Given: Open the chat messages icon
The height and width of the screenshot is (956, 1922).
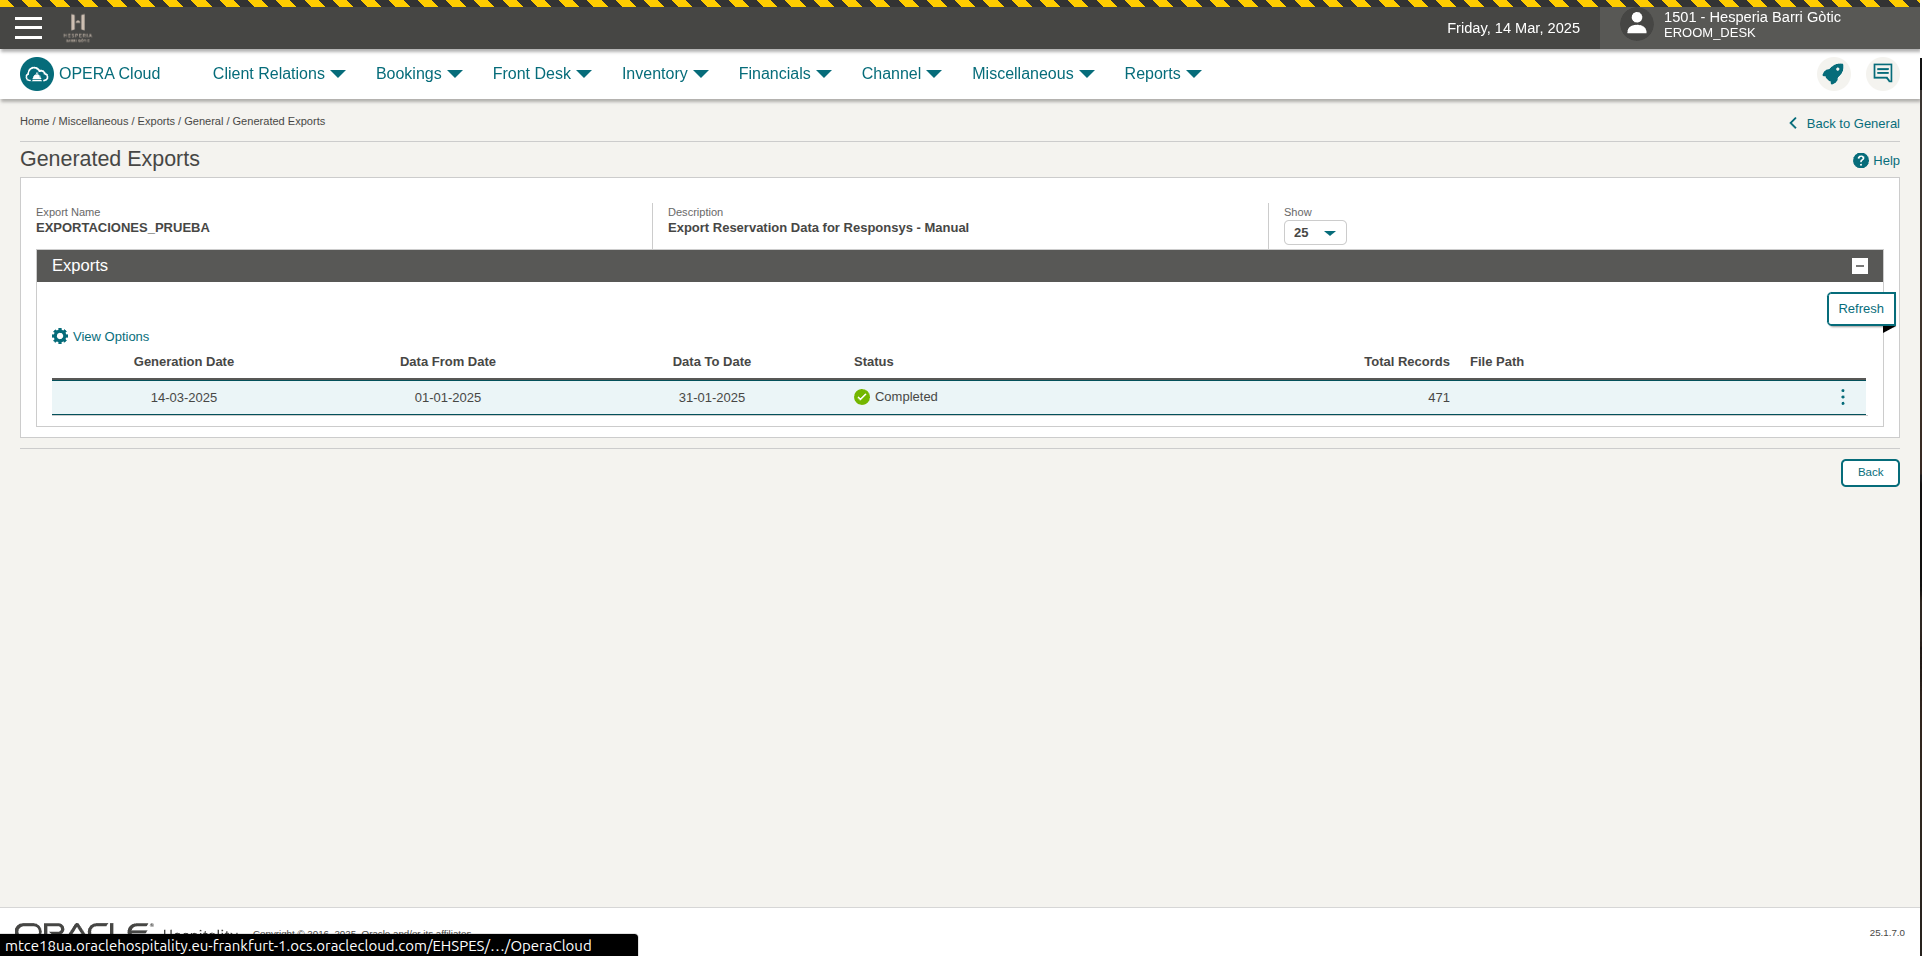Looking at the screenshot, I should point(1882,74).
